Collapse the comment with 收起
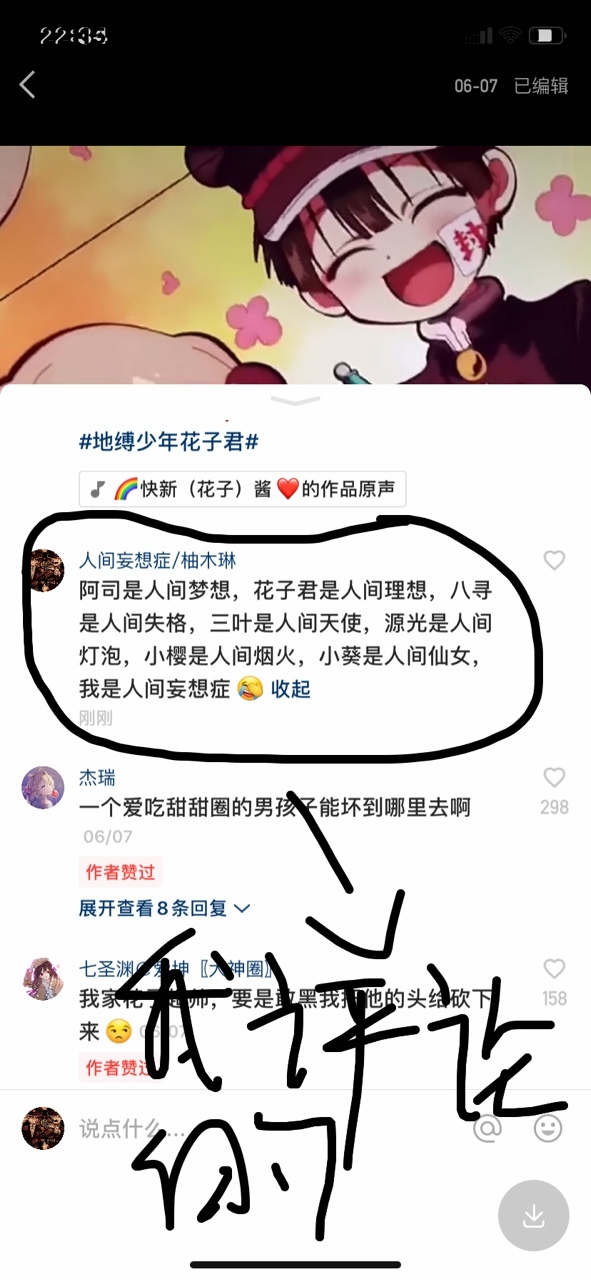This screenshot has height=1280, width=591. tap(291, 688)
